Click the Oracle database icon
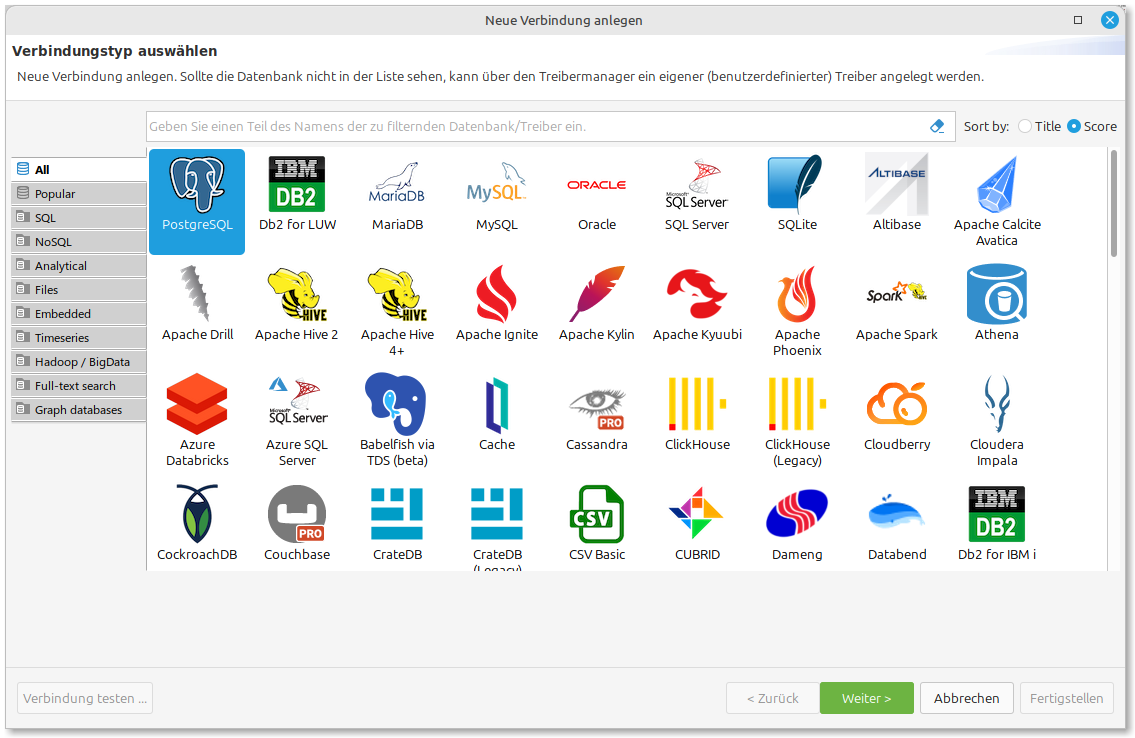The width and height of the screenshot is (1135, 738). (597, 185)
